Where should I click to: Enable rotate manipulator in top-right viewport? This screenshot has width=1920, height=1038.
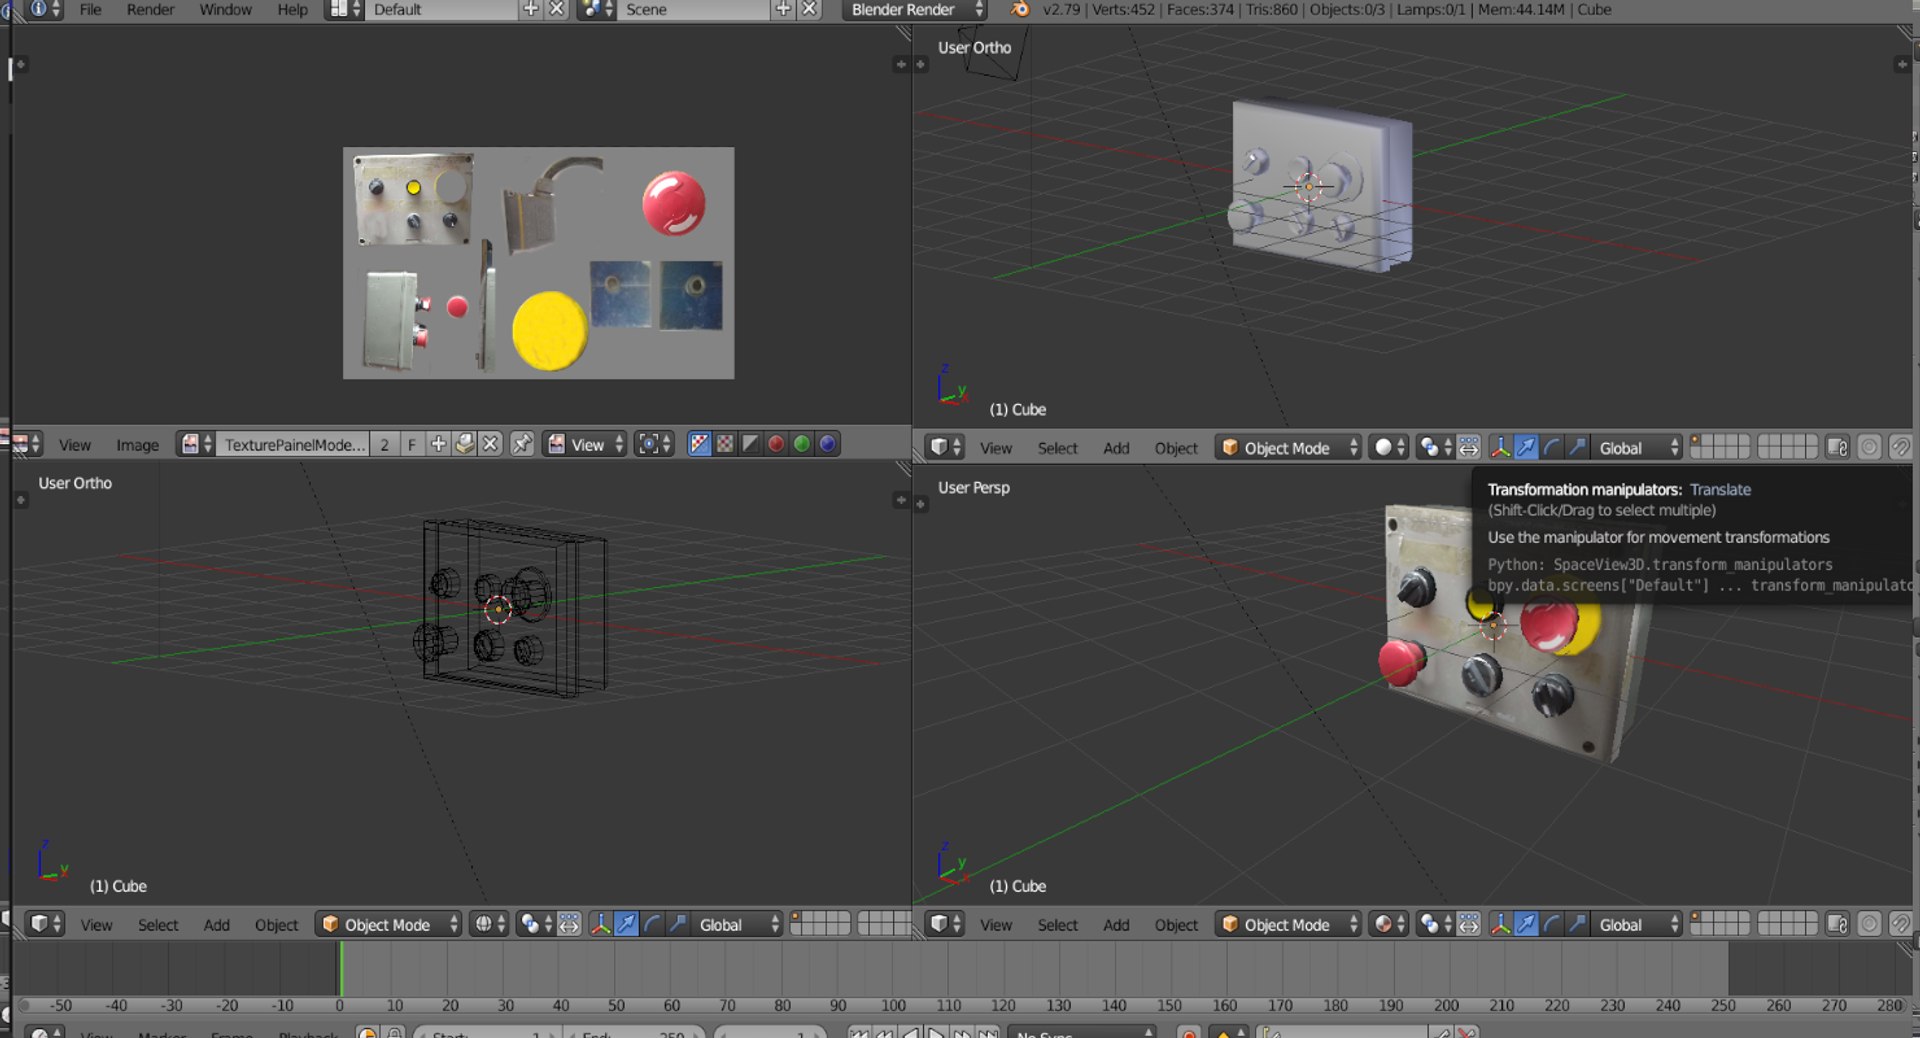(1552, 448)
